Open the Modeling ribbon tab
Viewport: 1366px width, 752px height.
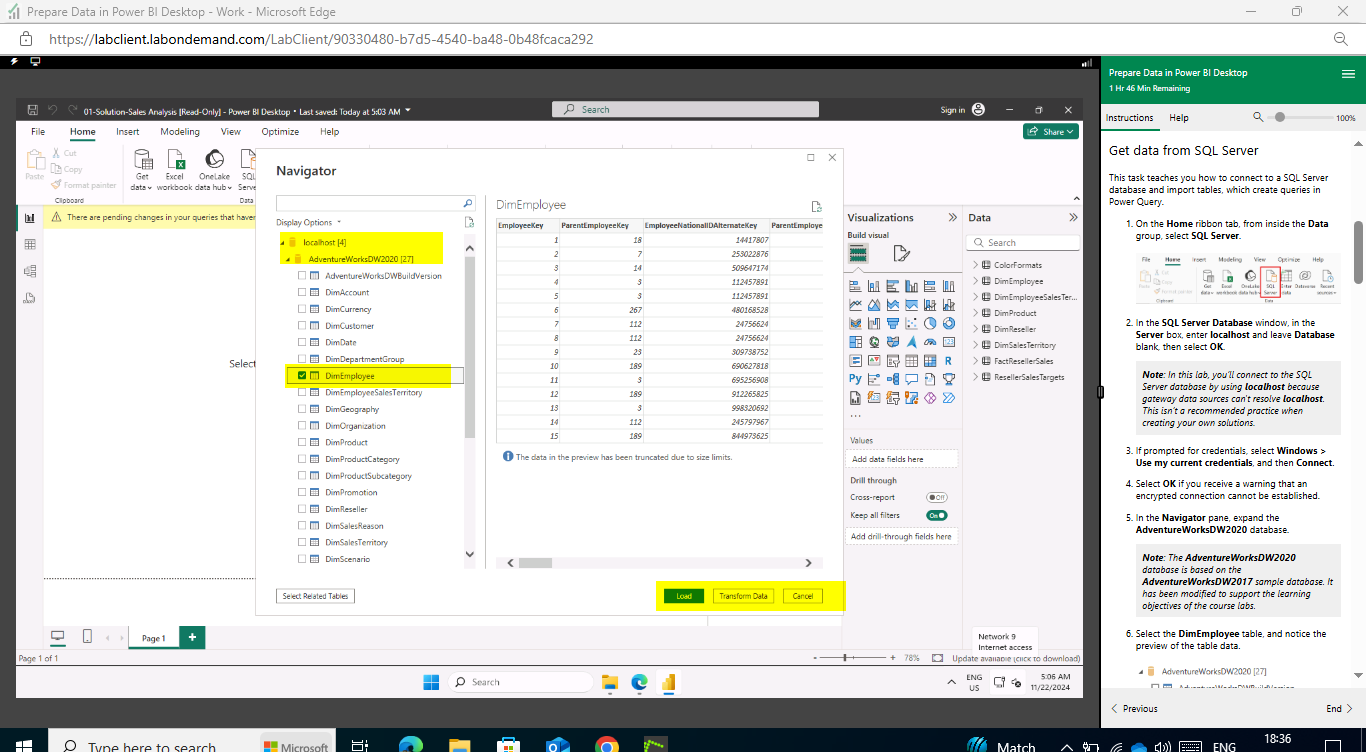[180, 131]
